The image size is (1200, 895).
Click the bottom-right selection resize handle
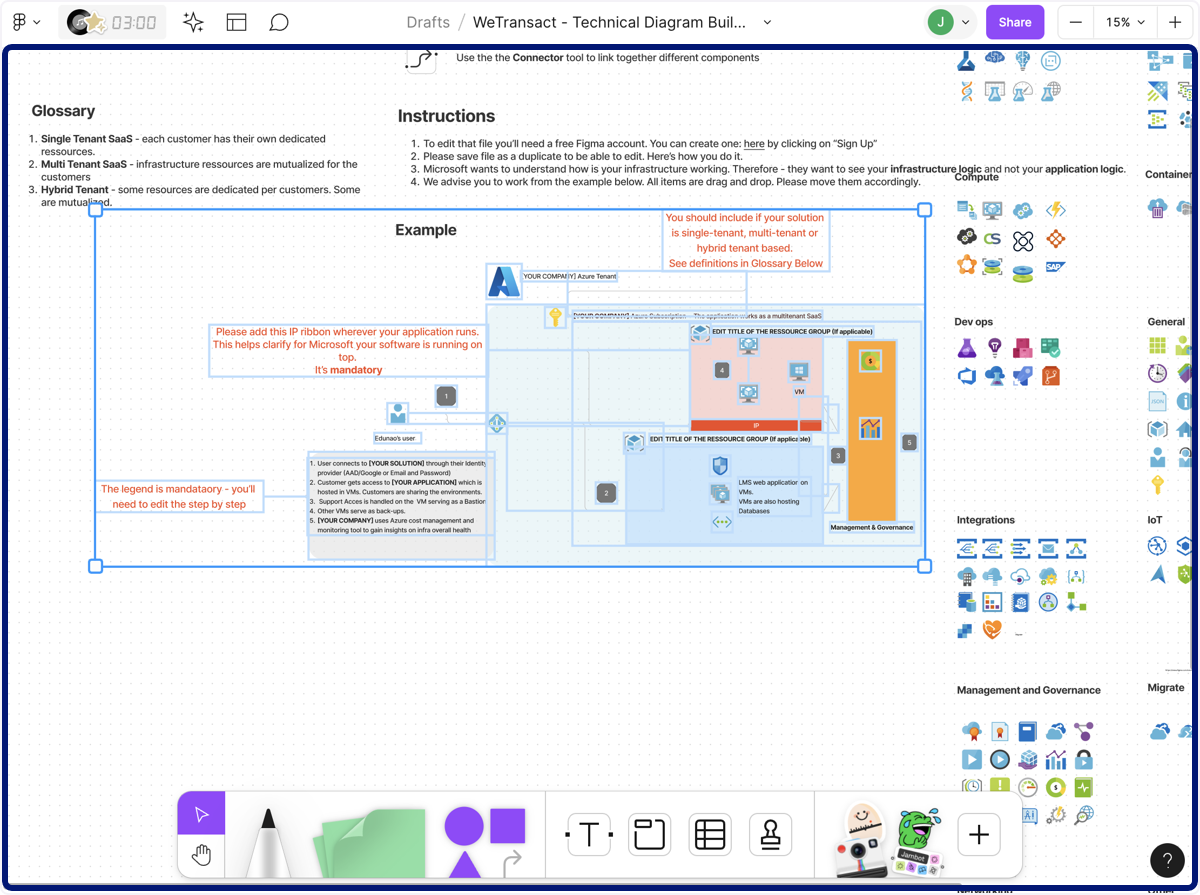coord(925,566)
